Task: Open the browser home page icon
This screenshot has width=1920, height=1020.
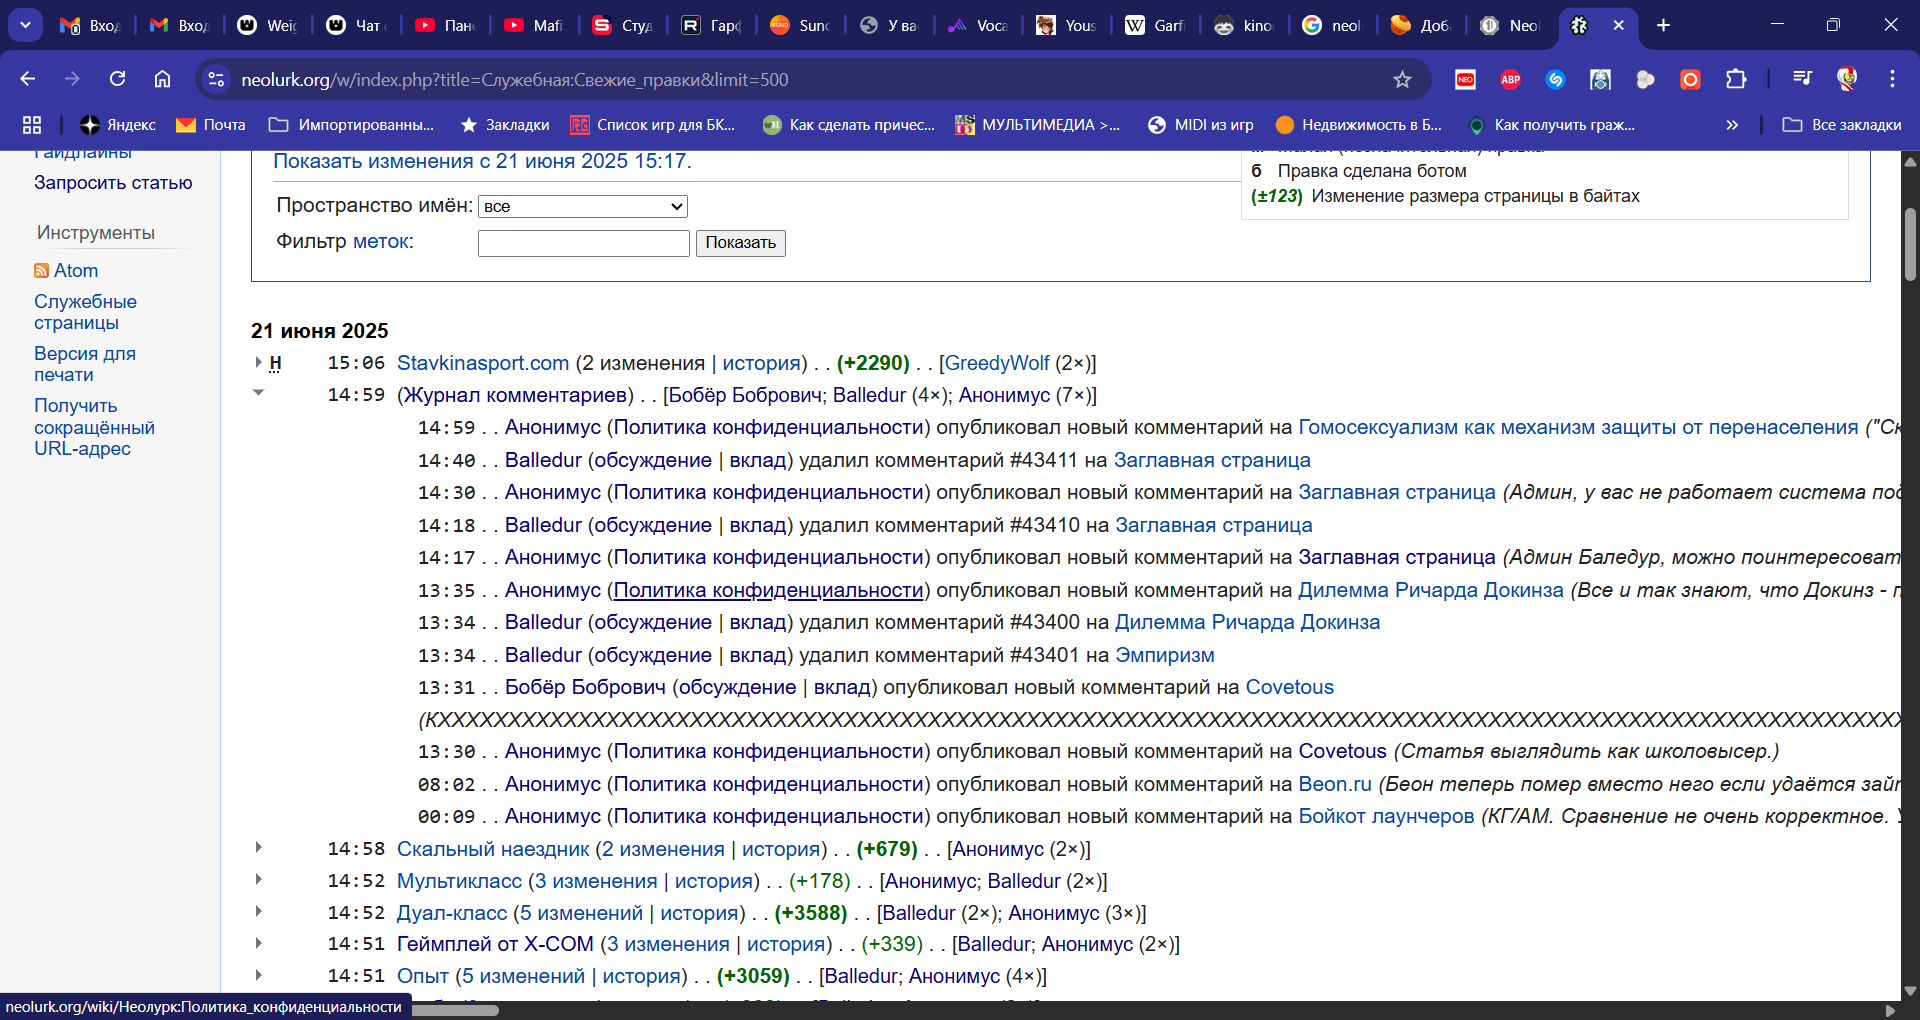Action: click(162, 79)
